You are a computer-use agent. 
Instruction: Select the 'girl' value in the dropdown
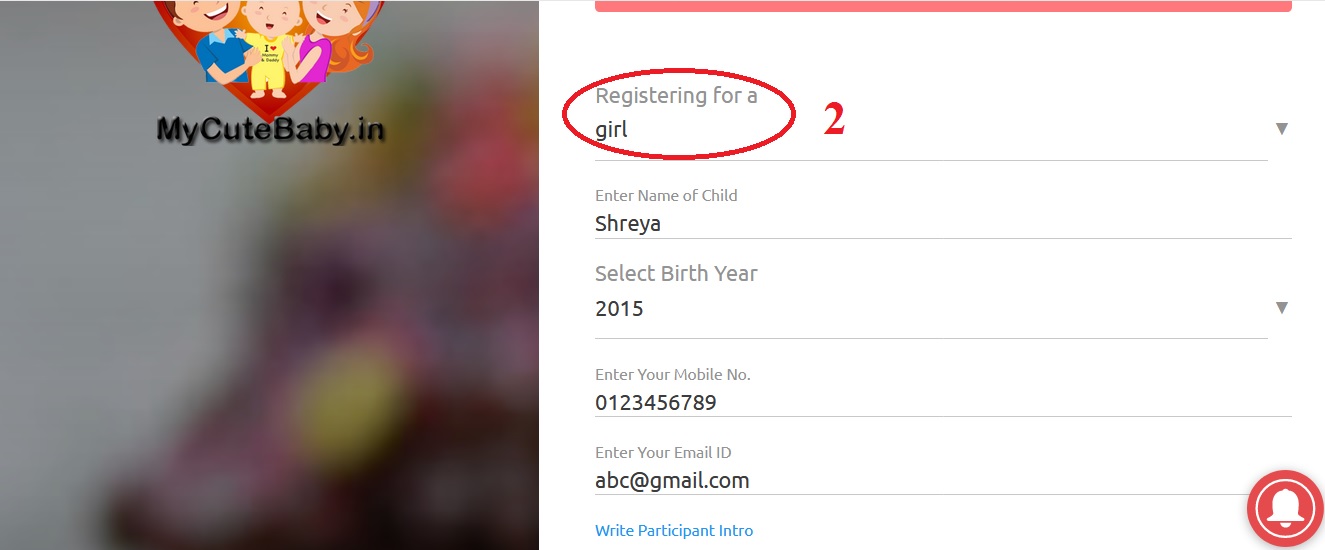pos(612,130)
